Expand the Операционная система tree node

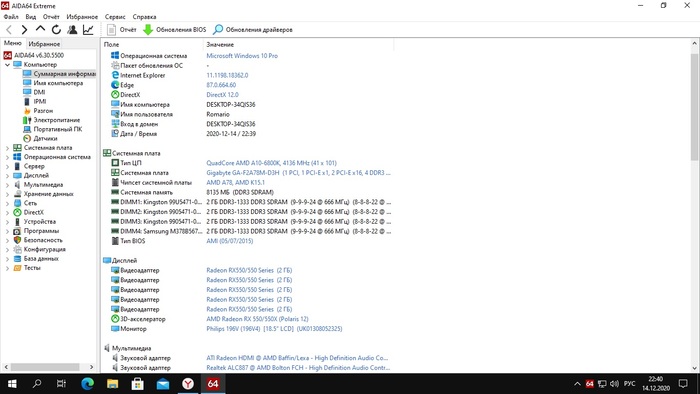(x=7, y=157)
